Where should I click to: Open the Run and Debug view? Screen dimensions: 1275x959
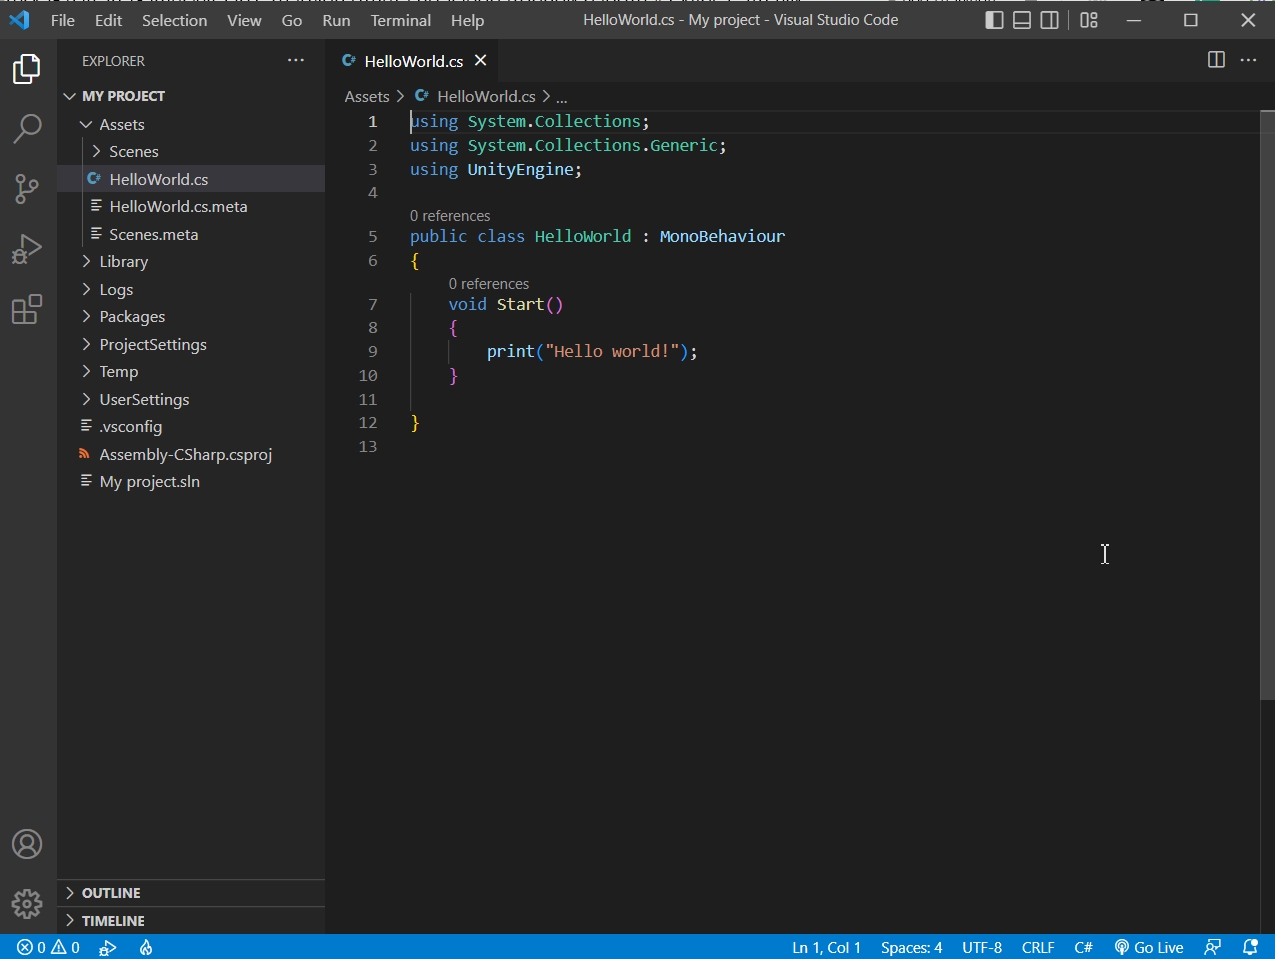coord(27,249)
